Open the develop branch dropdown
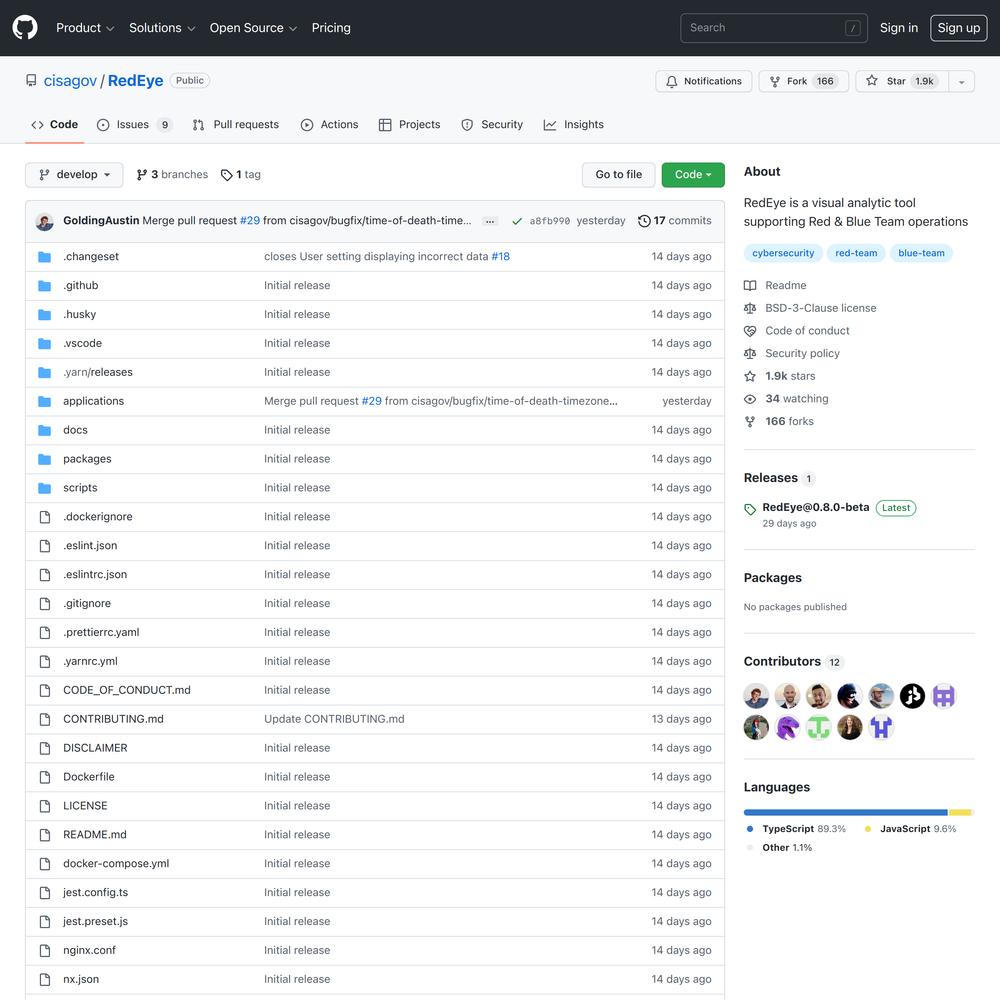 74,175
